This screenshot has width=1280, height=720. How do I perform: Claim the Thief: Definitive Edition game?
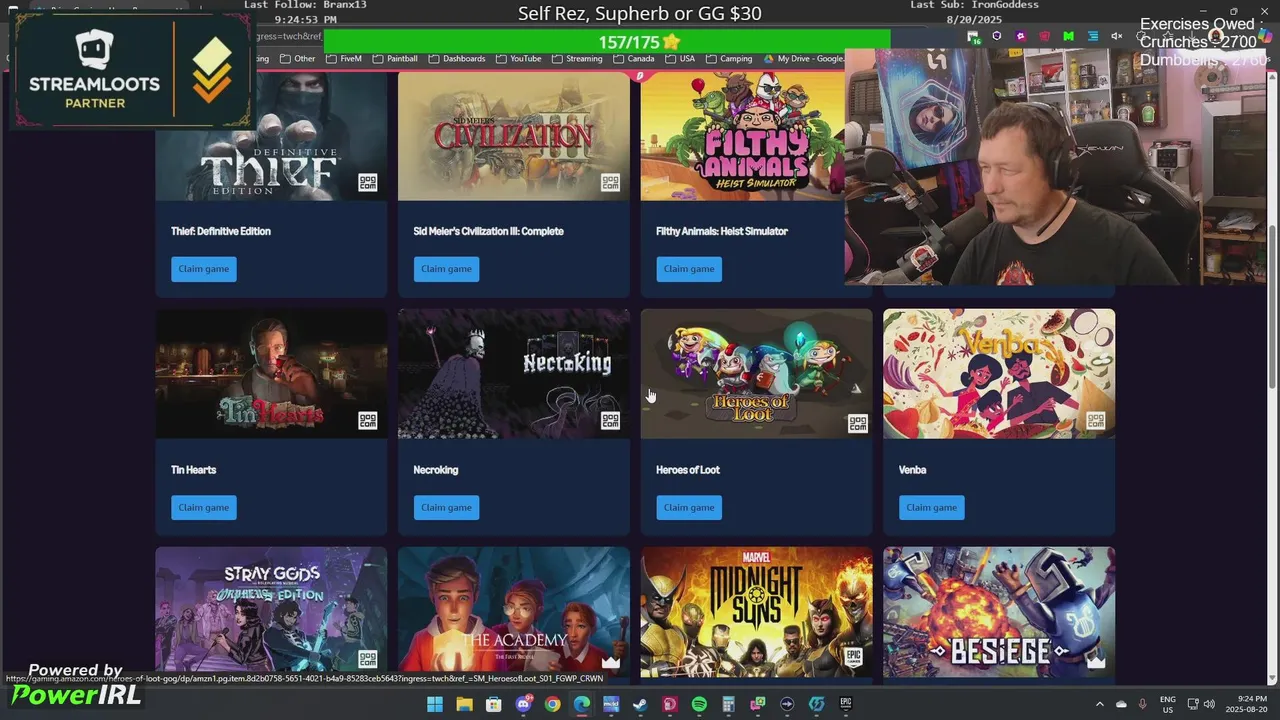coord(204,268)
